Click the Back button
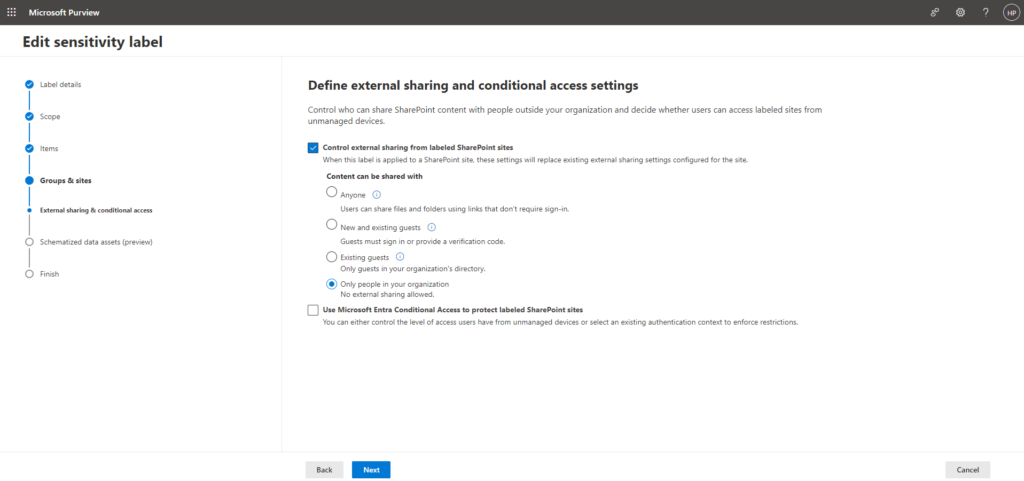This screenshot has width=1024, height=481. pos(324,469)
